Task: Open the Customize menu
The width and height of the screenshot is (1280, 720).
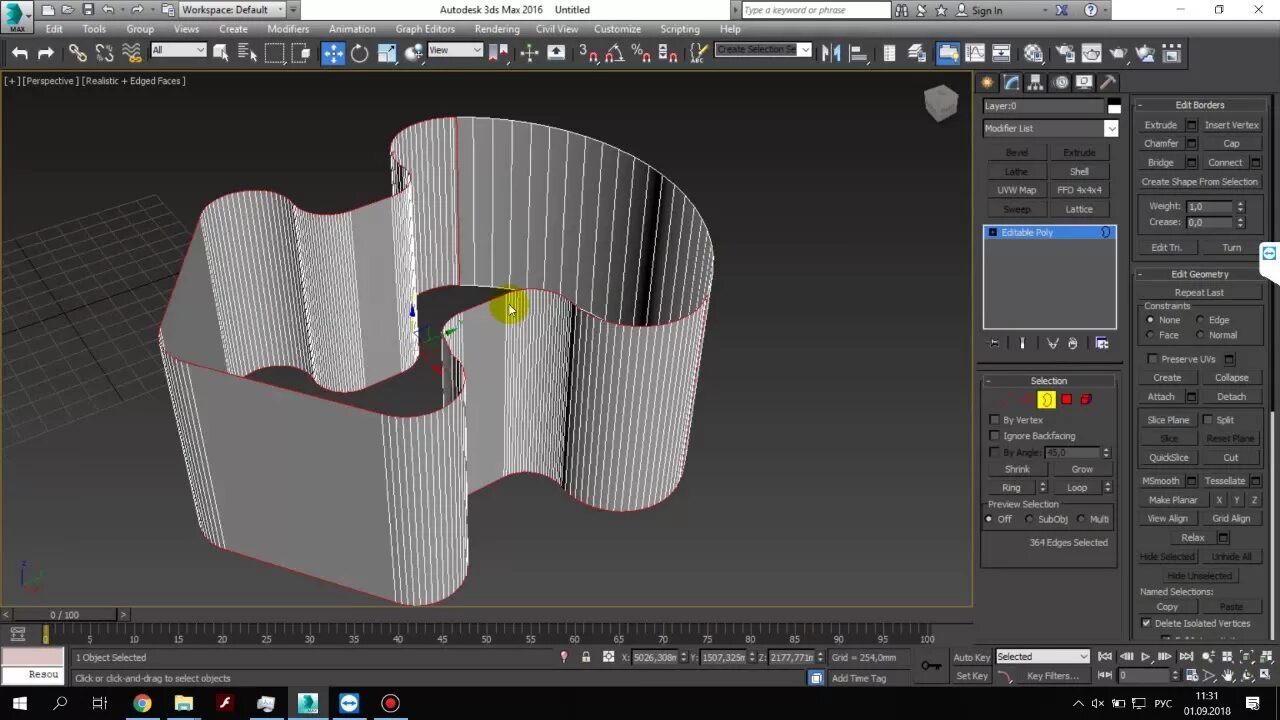Action: tap(617, 29)
